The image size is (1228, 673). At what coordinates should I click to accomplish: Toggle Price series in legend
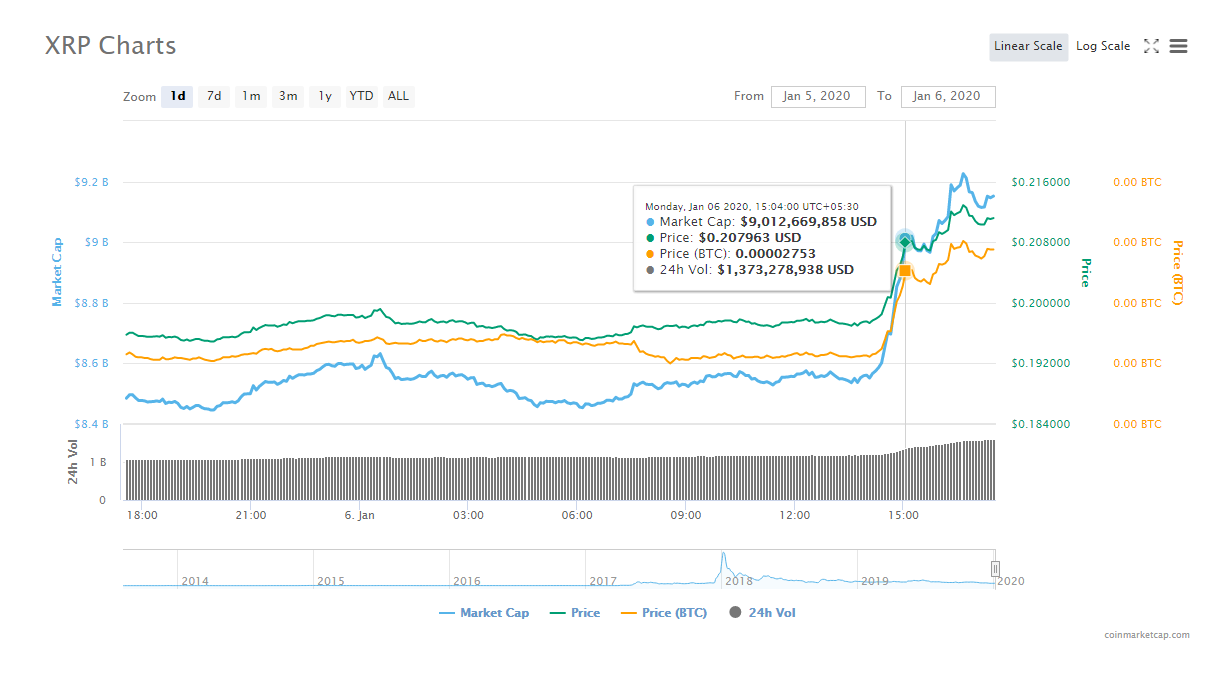575,613
